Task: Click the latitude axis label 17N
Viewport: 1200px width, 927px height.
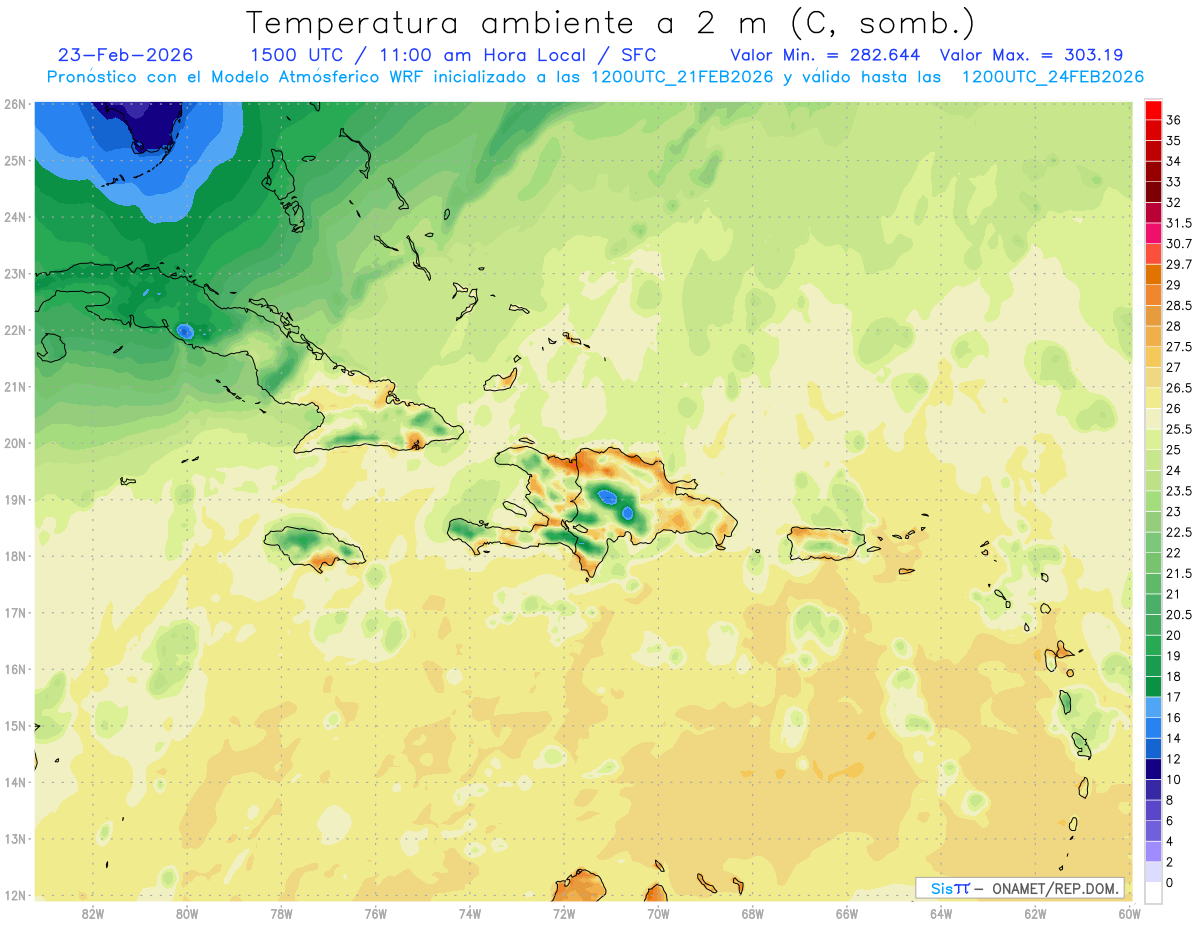Action: [x=15, y=613]
